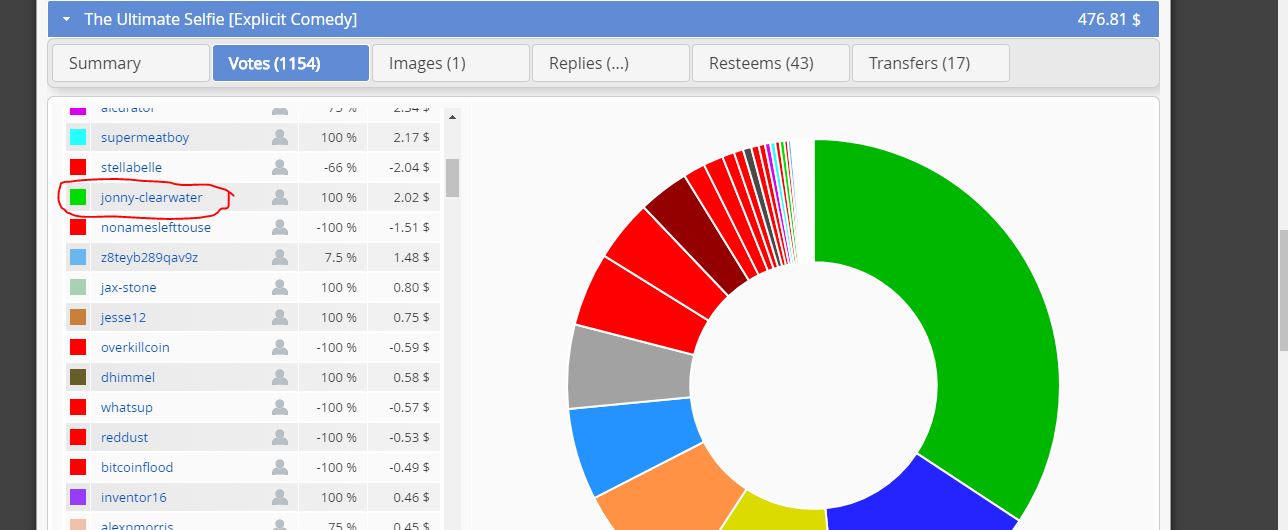Open the nonameslefttouse voter link

pos(156,227)
